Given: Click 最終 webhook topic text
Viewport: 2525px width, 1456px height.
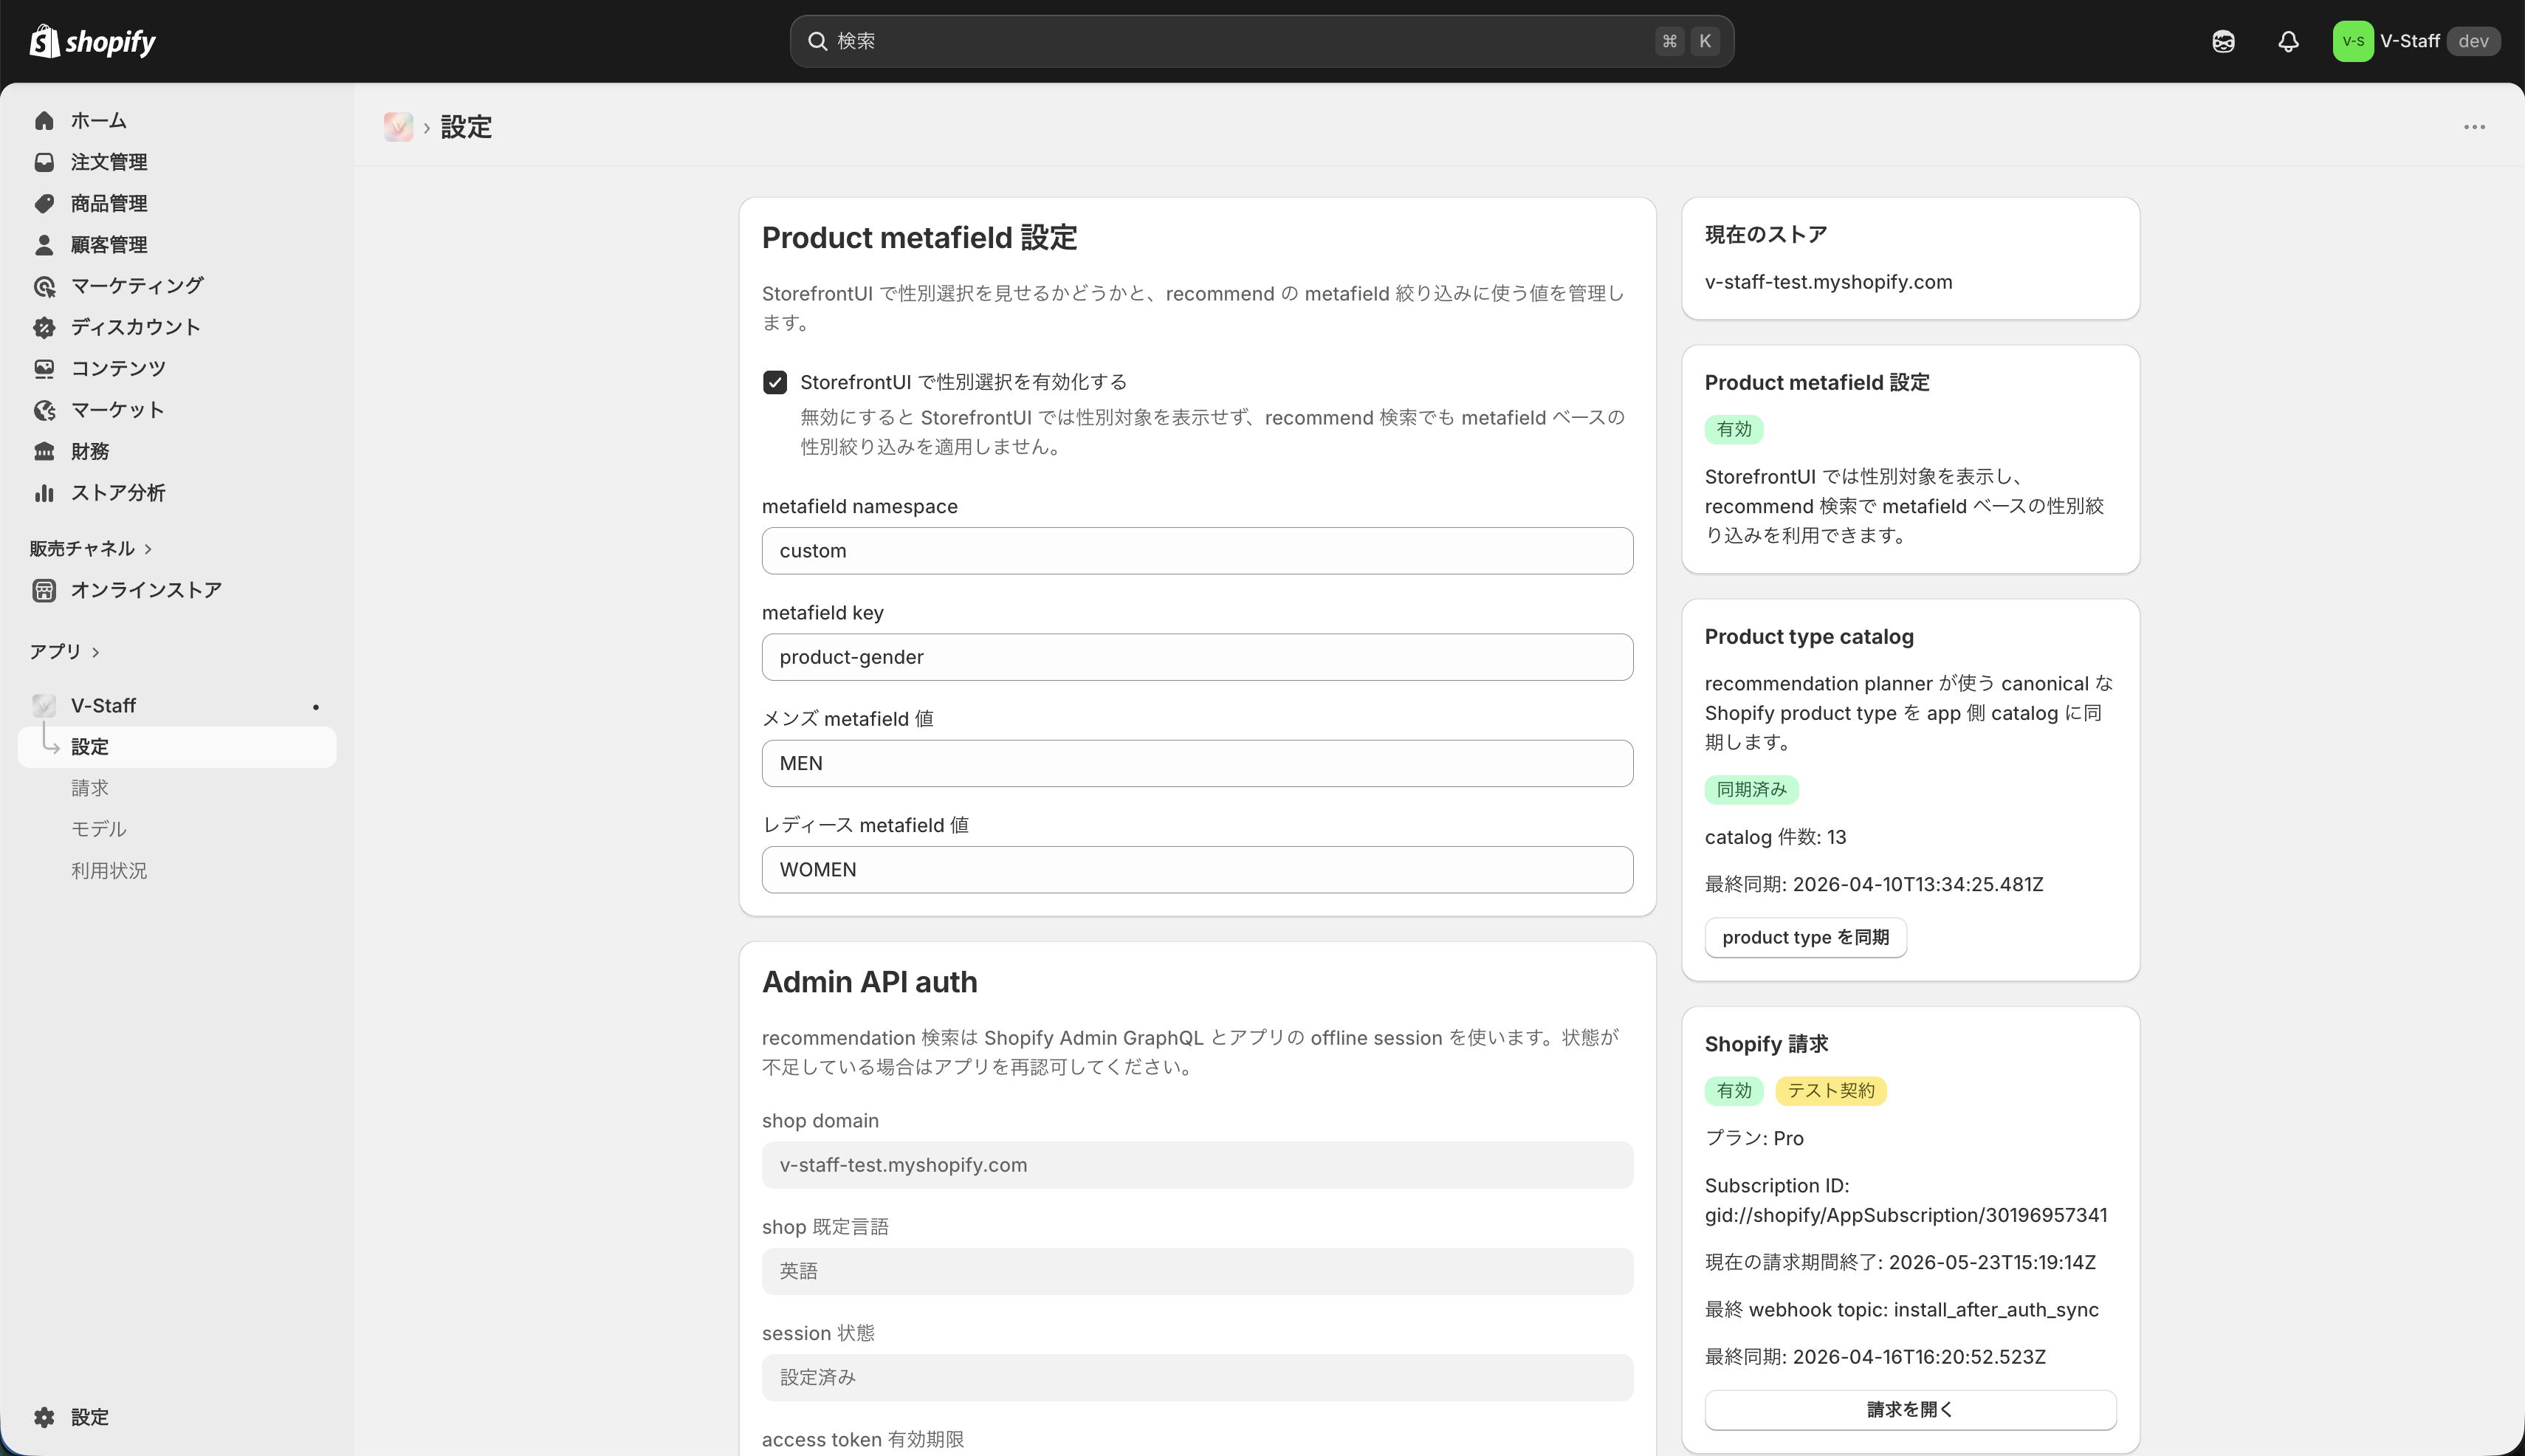Looking at the screenshot, I should pyautogui.click(x=1901, y=1310).
